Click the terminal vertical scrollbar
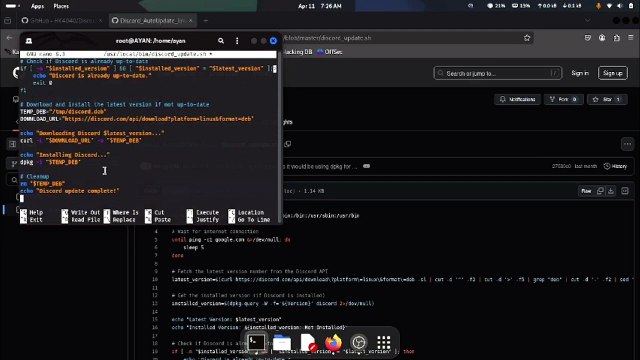This screenshot has height=360, width=640. pos(280,137)
